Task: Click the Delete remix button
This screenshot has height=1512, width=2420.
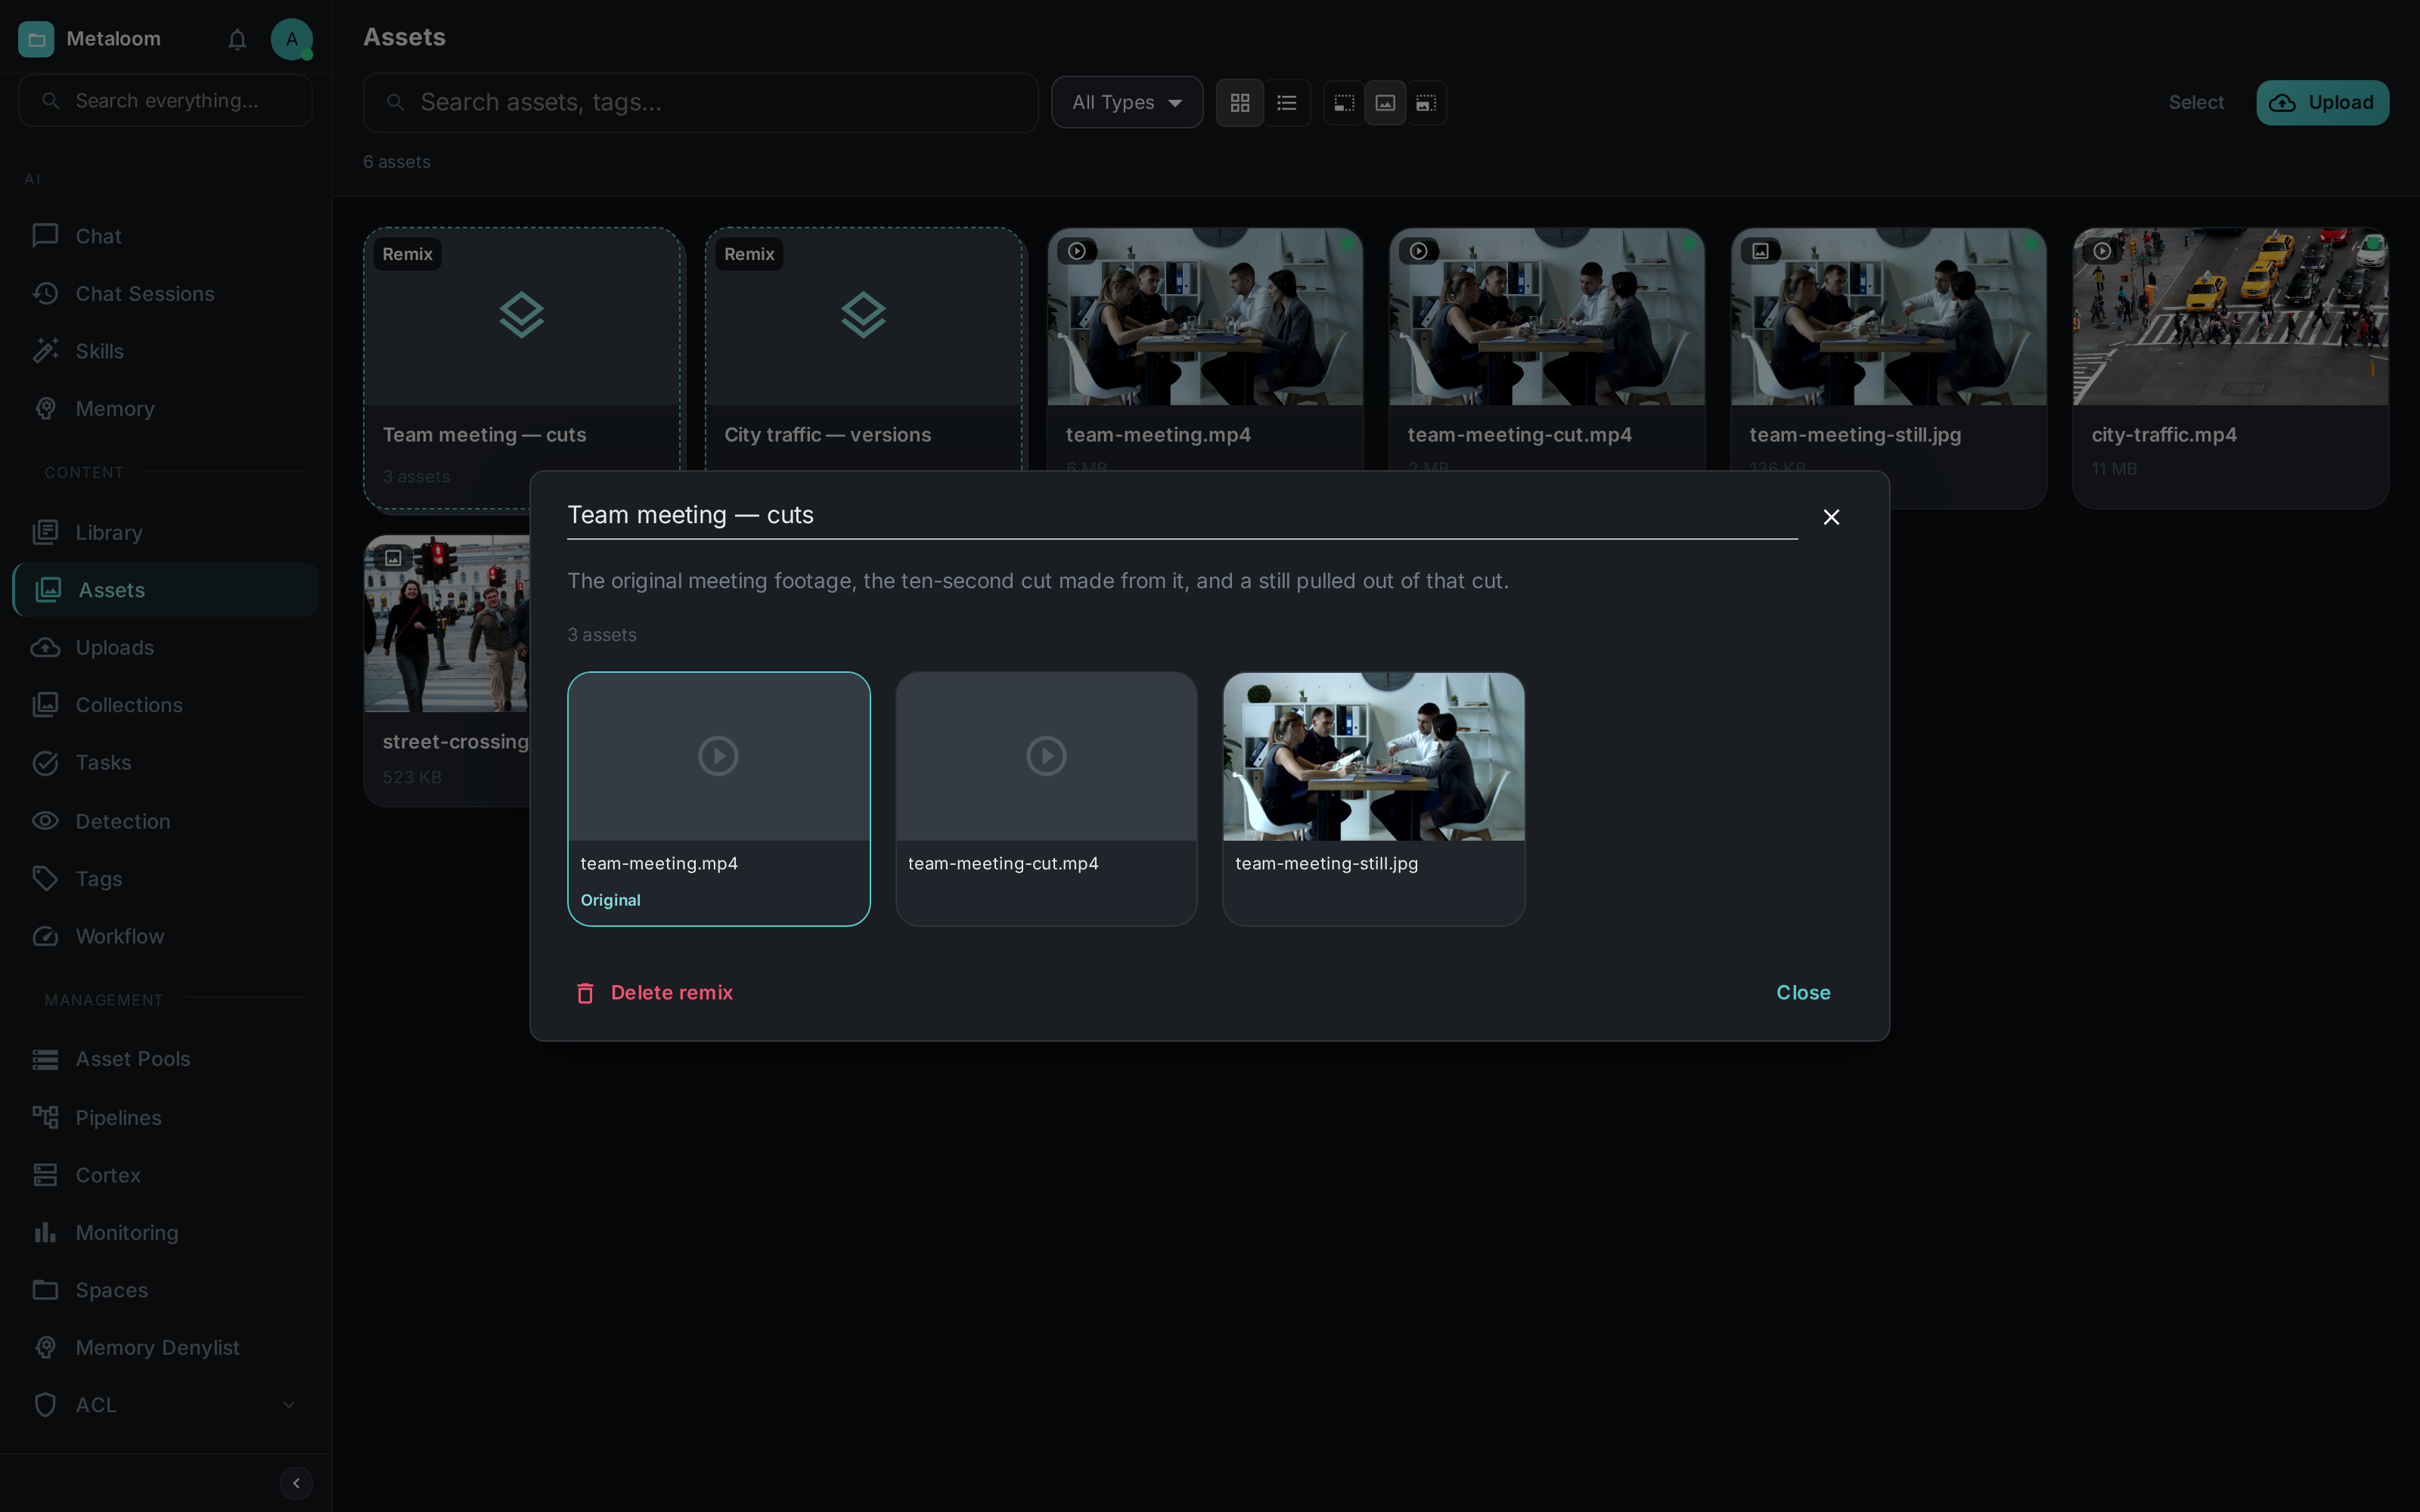Action: click(x=654, y=993)
